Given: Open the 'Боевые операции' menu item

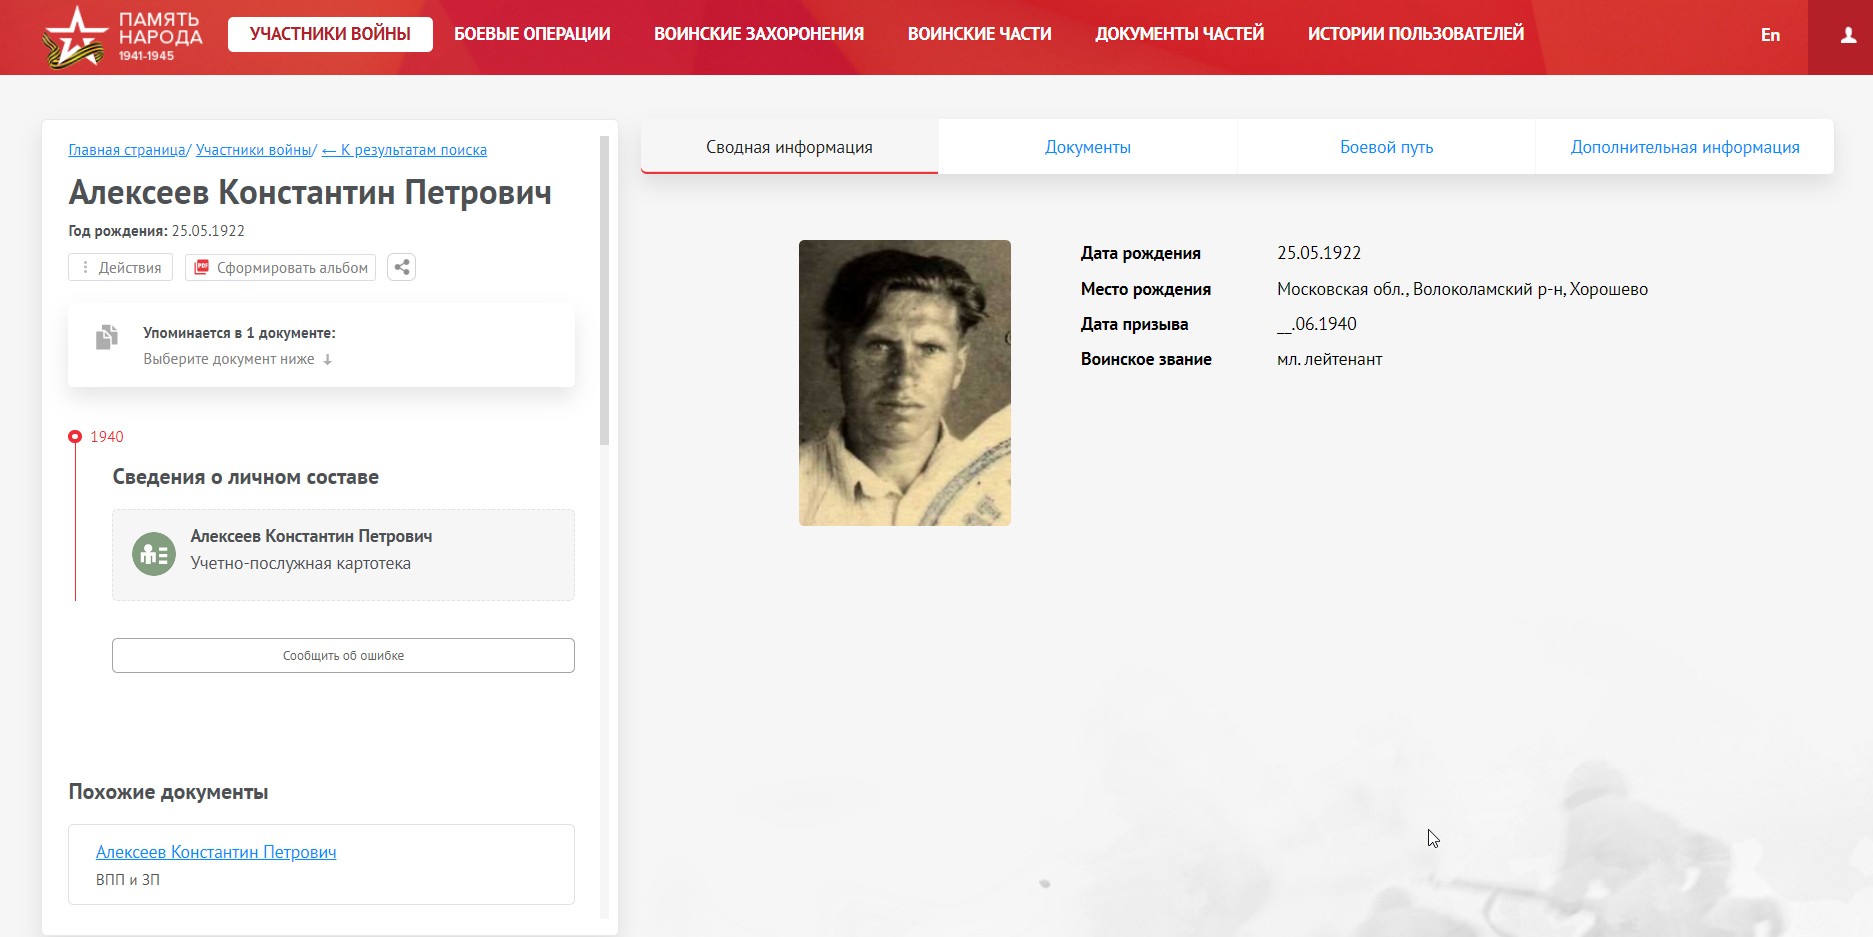Looking at the screenshot, I should (x=532, y=34).
